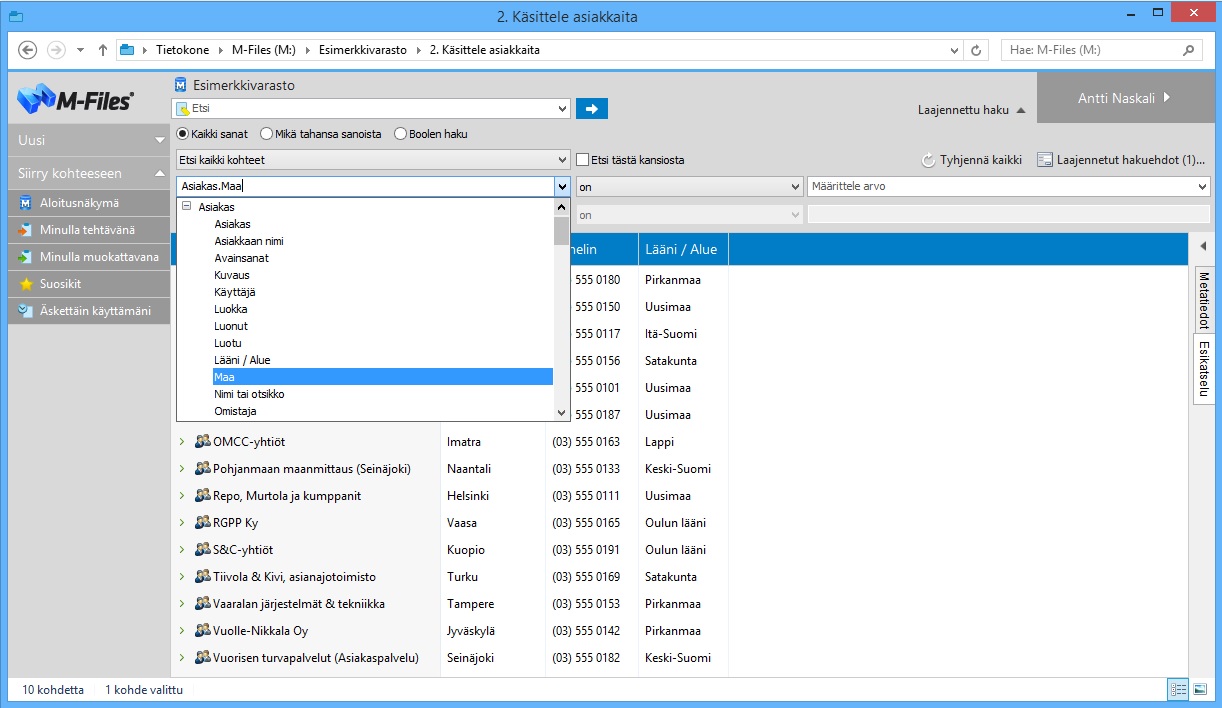Sort by Lääni / Alue column header
The width and height of the screenshot is (1222, 708).
click(683, 249)
